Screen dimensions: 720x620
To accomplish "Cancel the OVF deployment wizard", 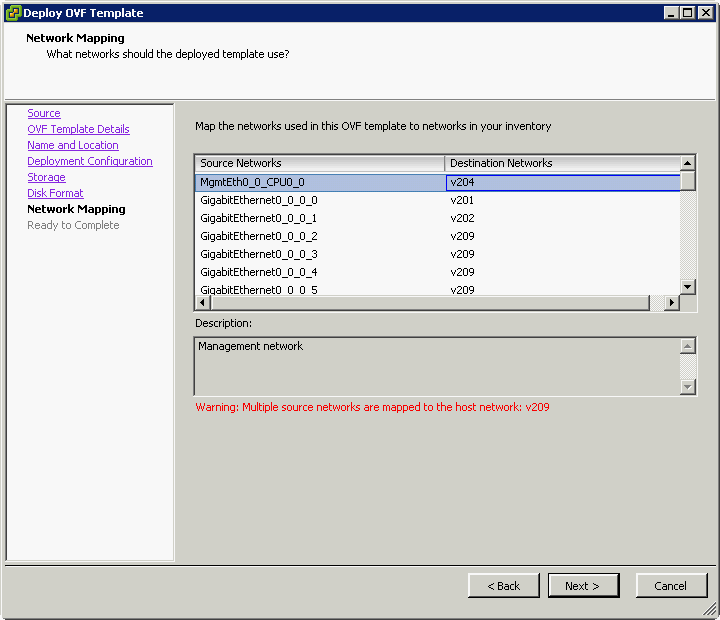I will [x=671, y=586].
